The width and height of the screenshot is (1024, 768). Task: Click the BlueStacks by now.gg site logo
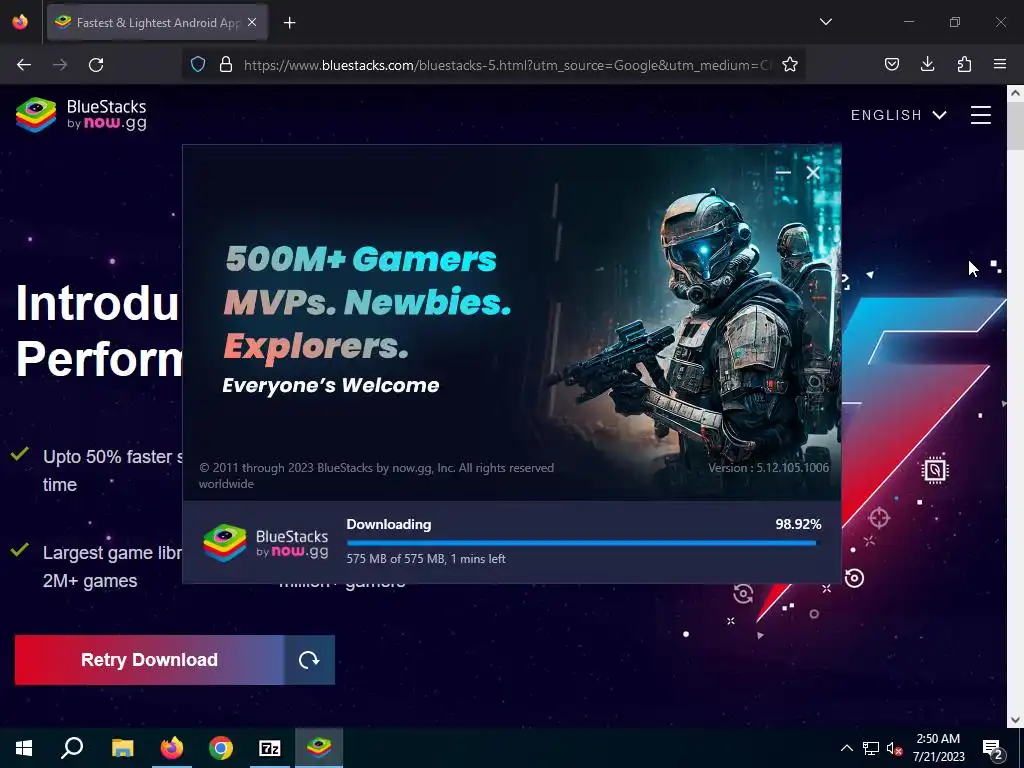pos(81,115)
